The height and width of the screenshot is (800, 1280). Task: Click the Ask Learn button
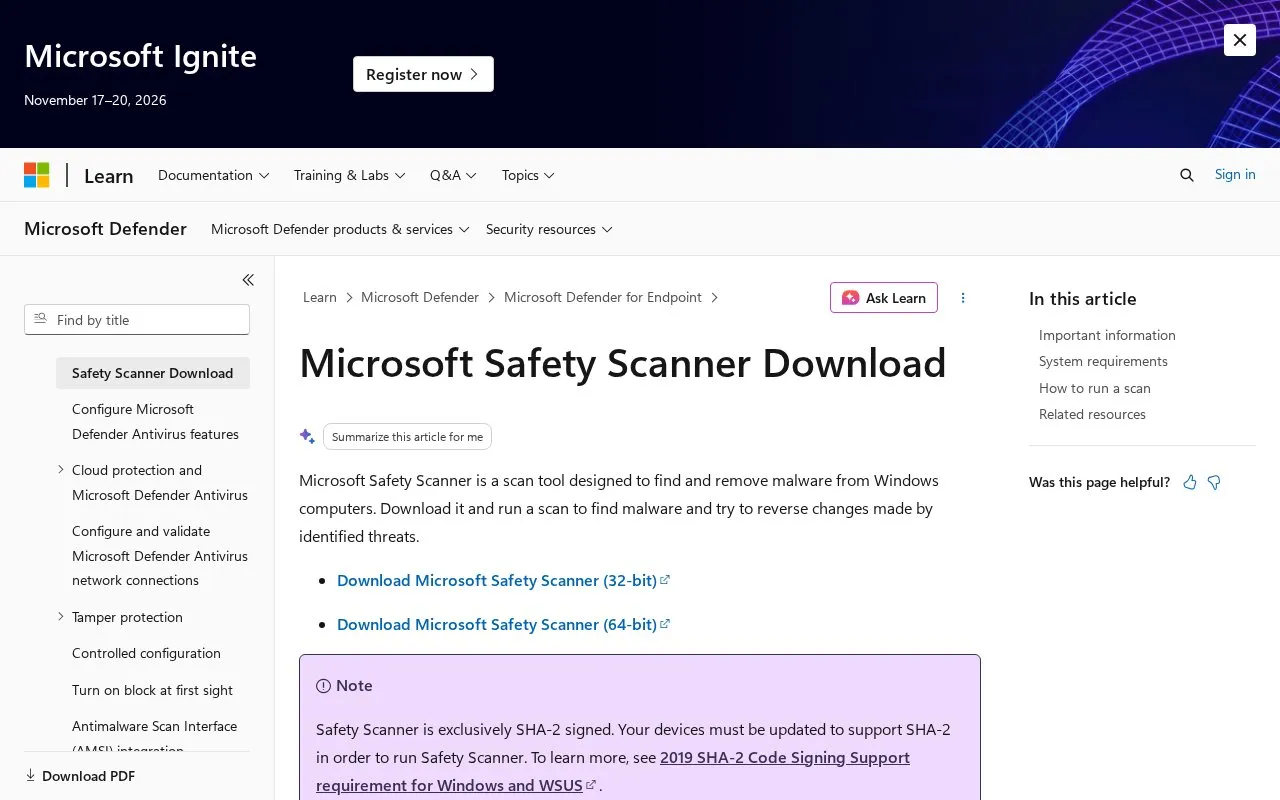(x=884, y=298)
